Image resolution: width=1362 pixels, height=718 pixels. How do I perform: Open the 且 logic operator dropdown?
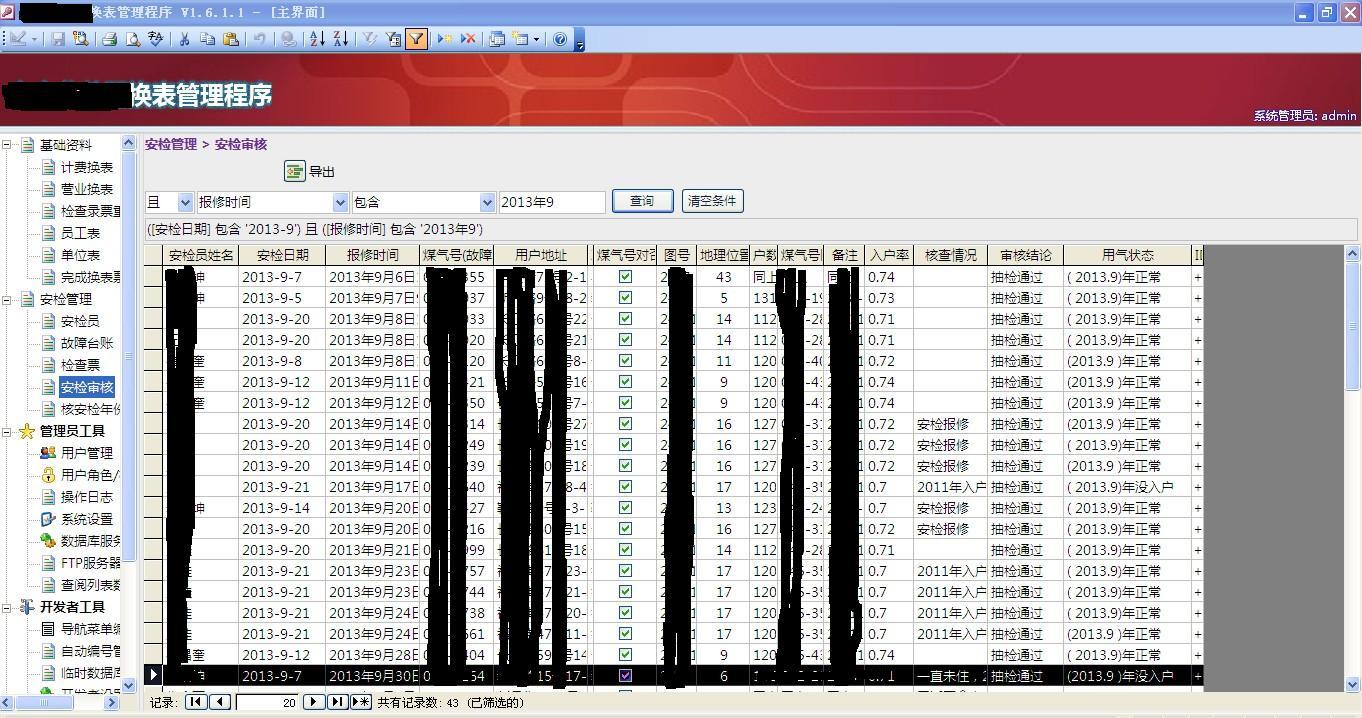coord(184,202)
